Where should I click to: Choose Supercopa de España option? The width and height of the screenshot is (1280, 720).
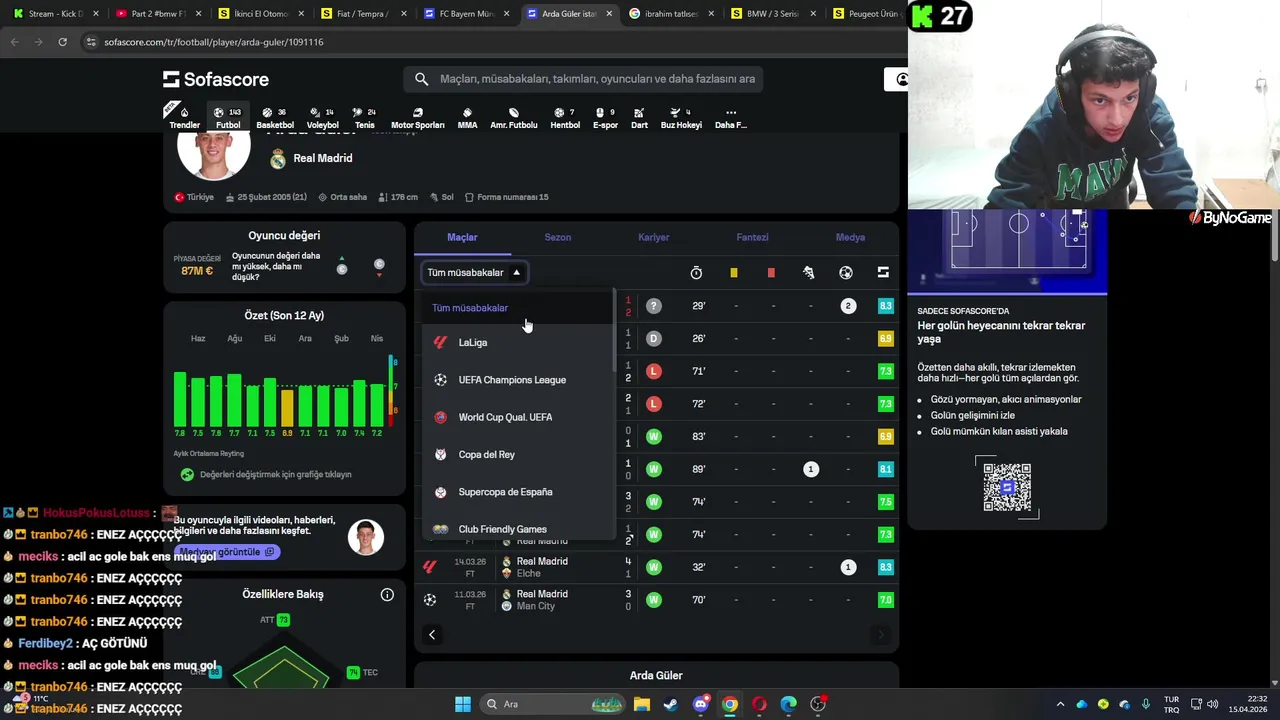[518, 492]
